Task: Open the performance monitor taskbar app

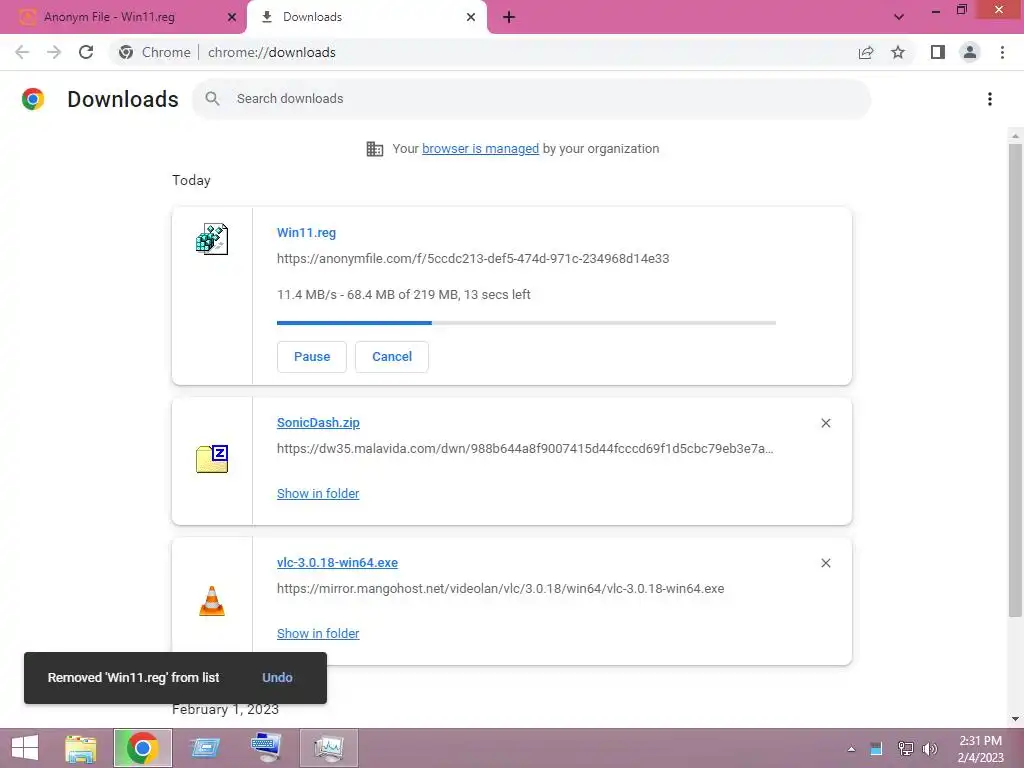Action: [x=328, y=748]
